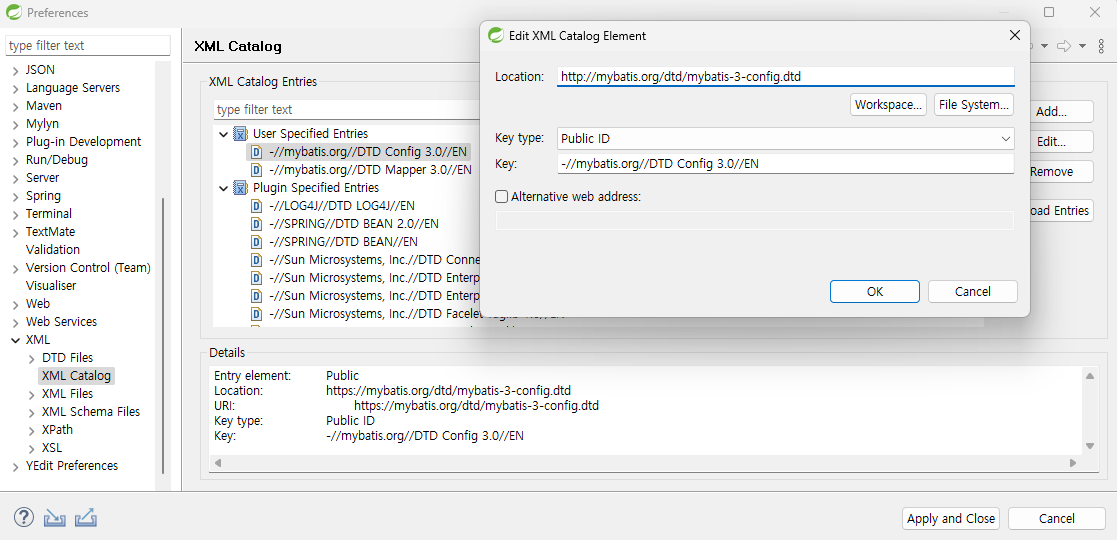Screen dimensions: 1117x540
Task: Click the Key text field
Action: tap(786, 164)
